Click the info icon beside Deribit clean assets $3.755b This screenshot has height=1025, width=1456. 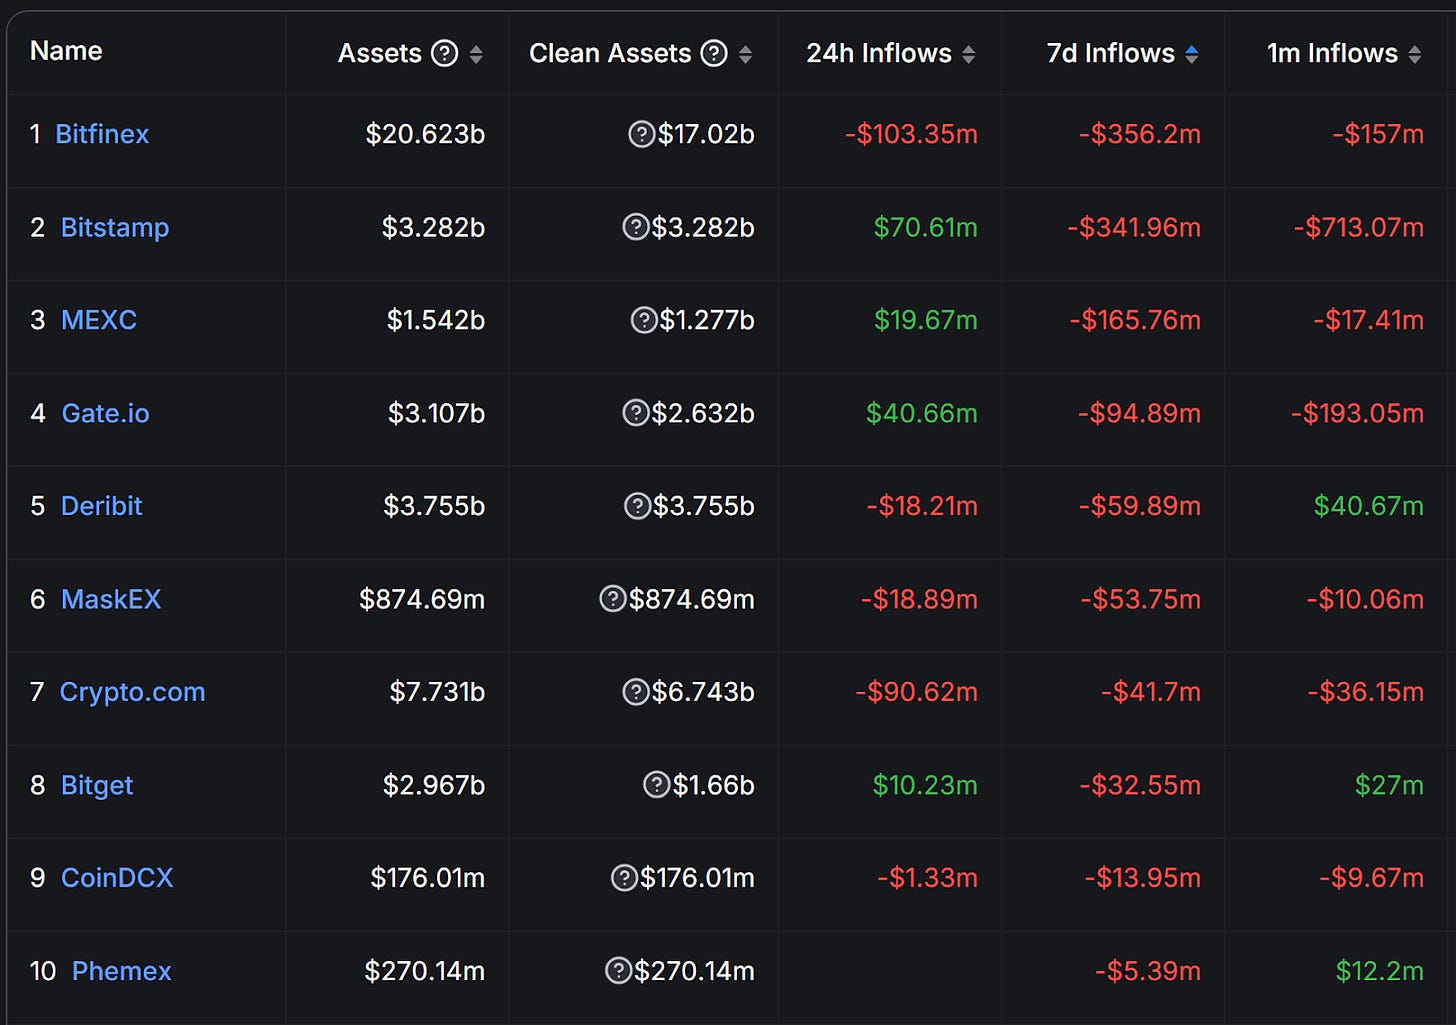[x=637, y=506]
